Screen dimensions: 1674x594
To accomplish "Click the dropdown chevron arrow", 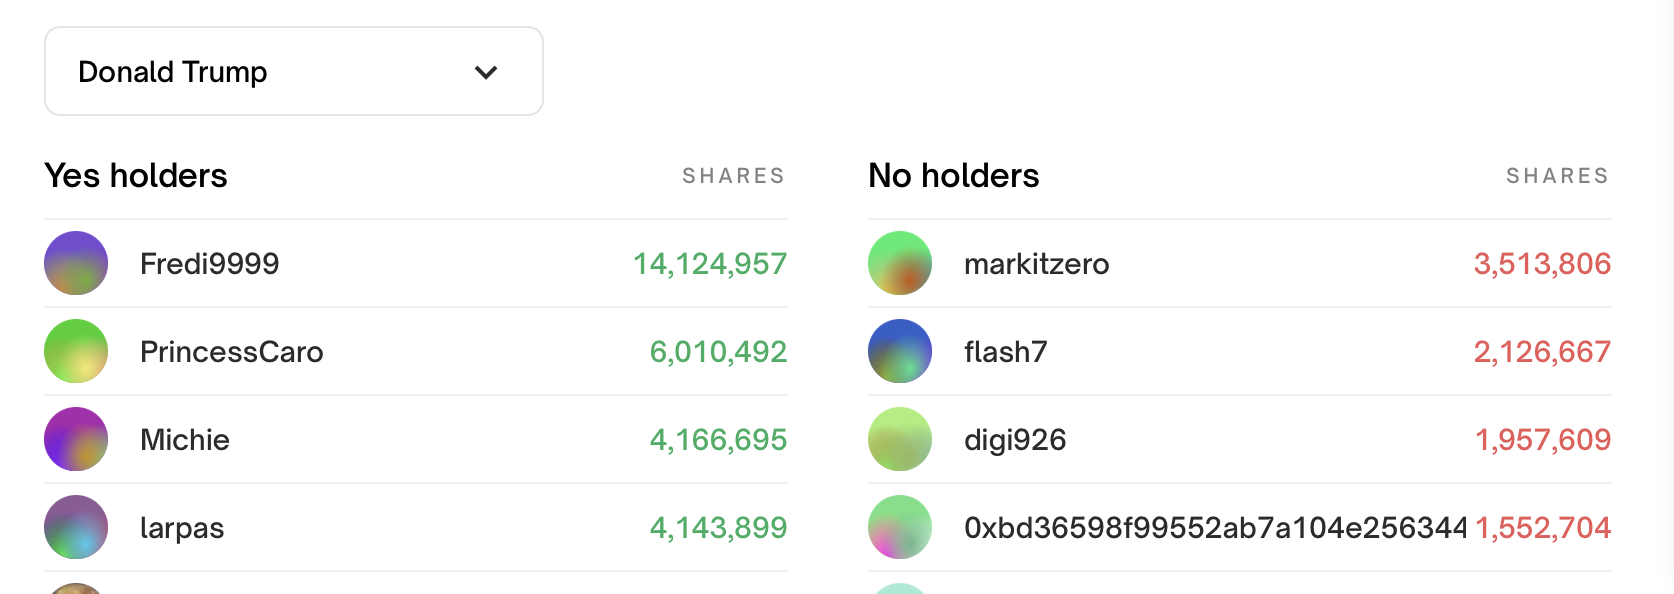I will (486, 72).
